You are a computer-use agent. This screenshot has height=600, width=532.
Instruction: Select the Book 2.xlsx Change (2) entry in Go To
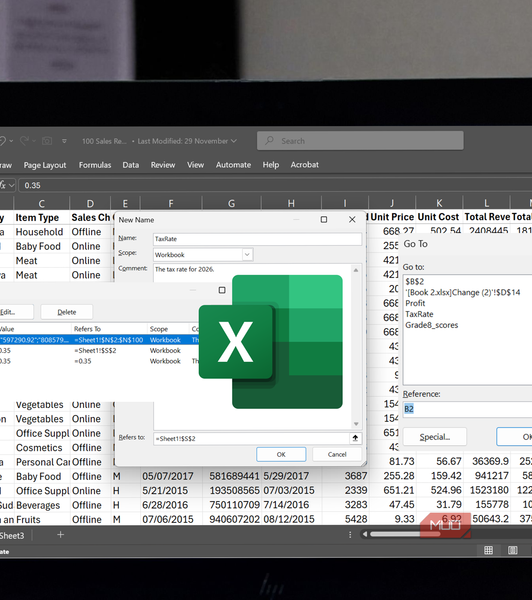[x=462, y=292]
